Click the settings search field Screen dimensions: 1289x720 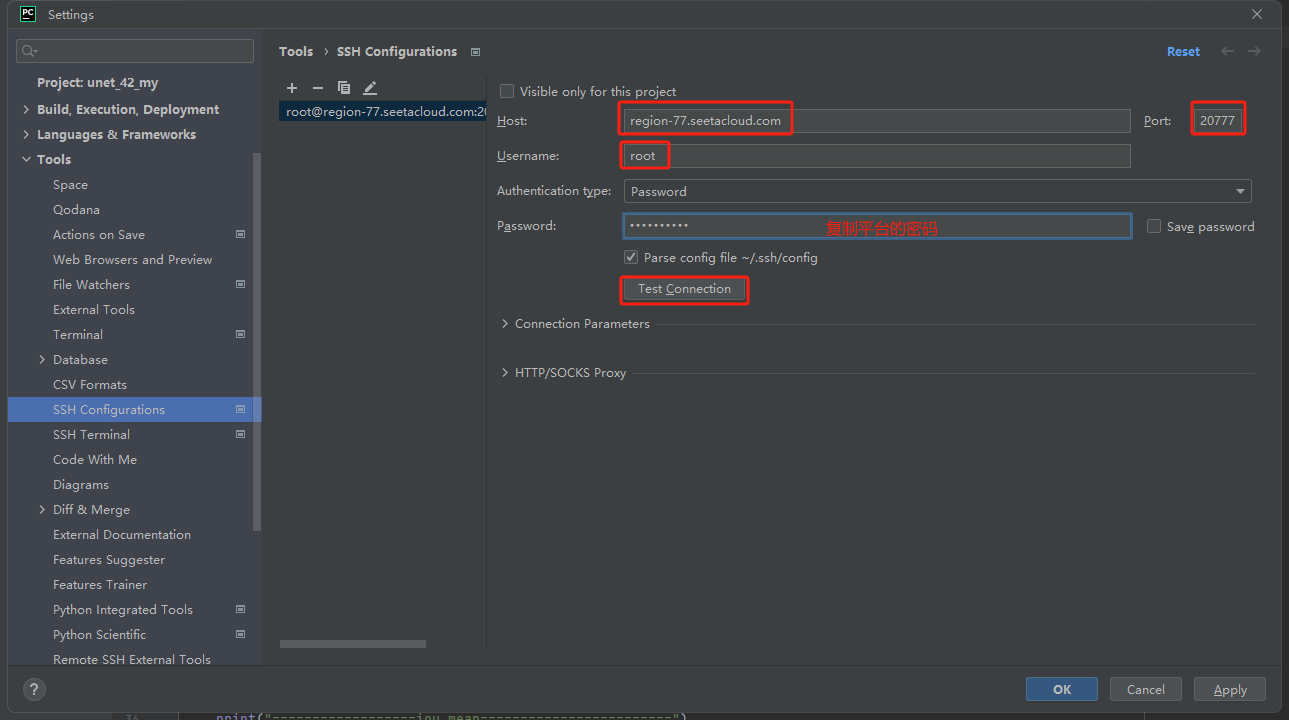135,51
